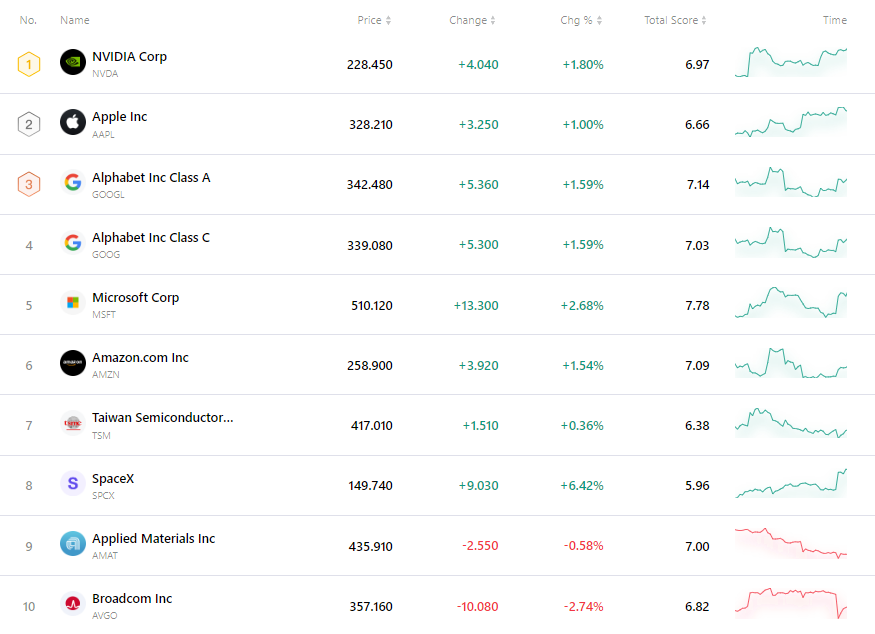
Task: Click the Time column header
Action: tap(835, 20)
